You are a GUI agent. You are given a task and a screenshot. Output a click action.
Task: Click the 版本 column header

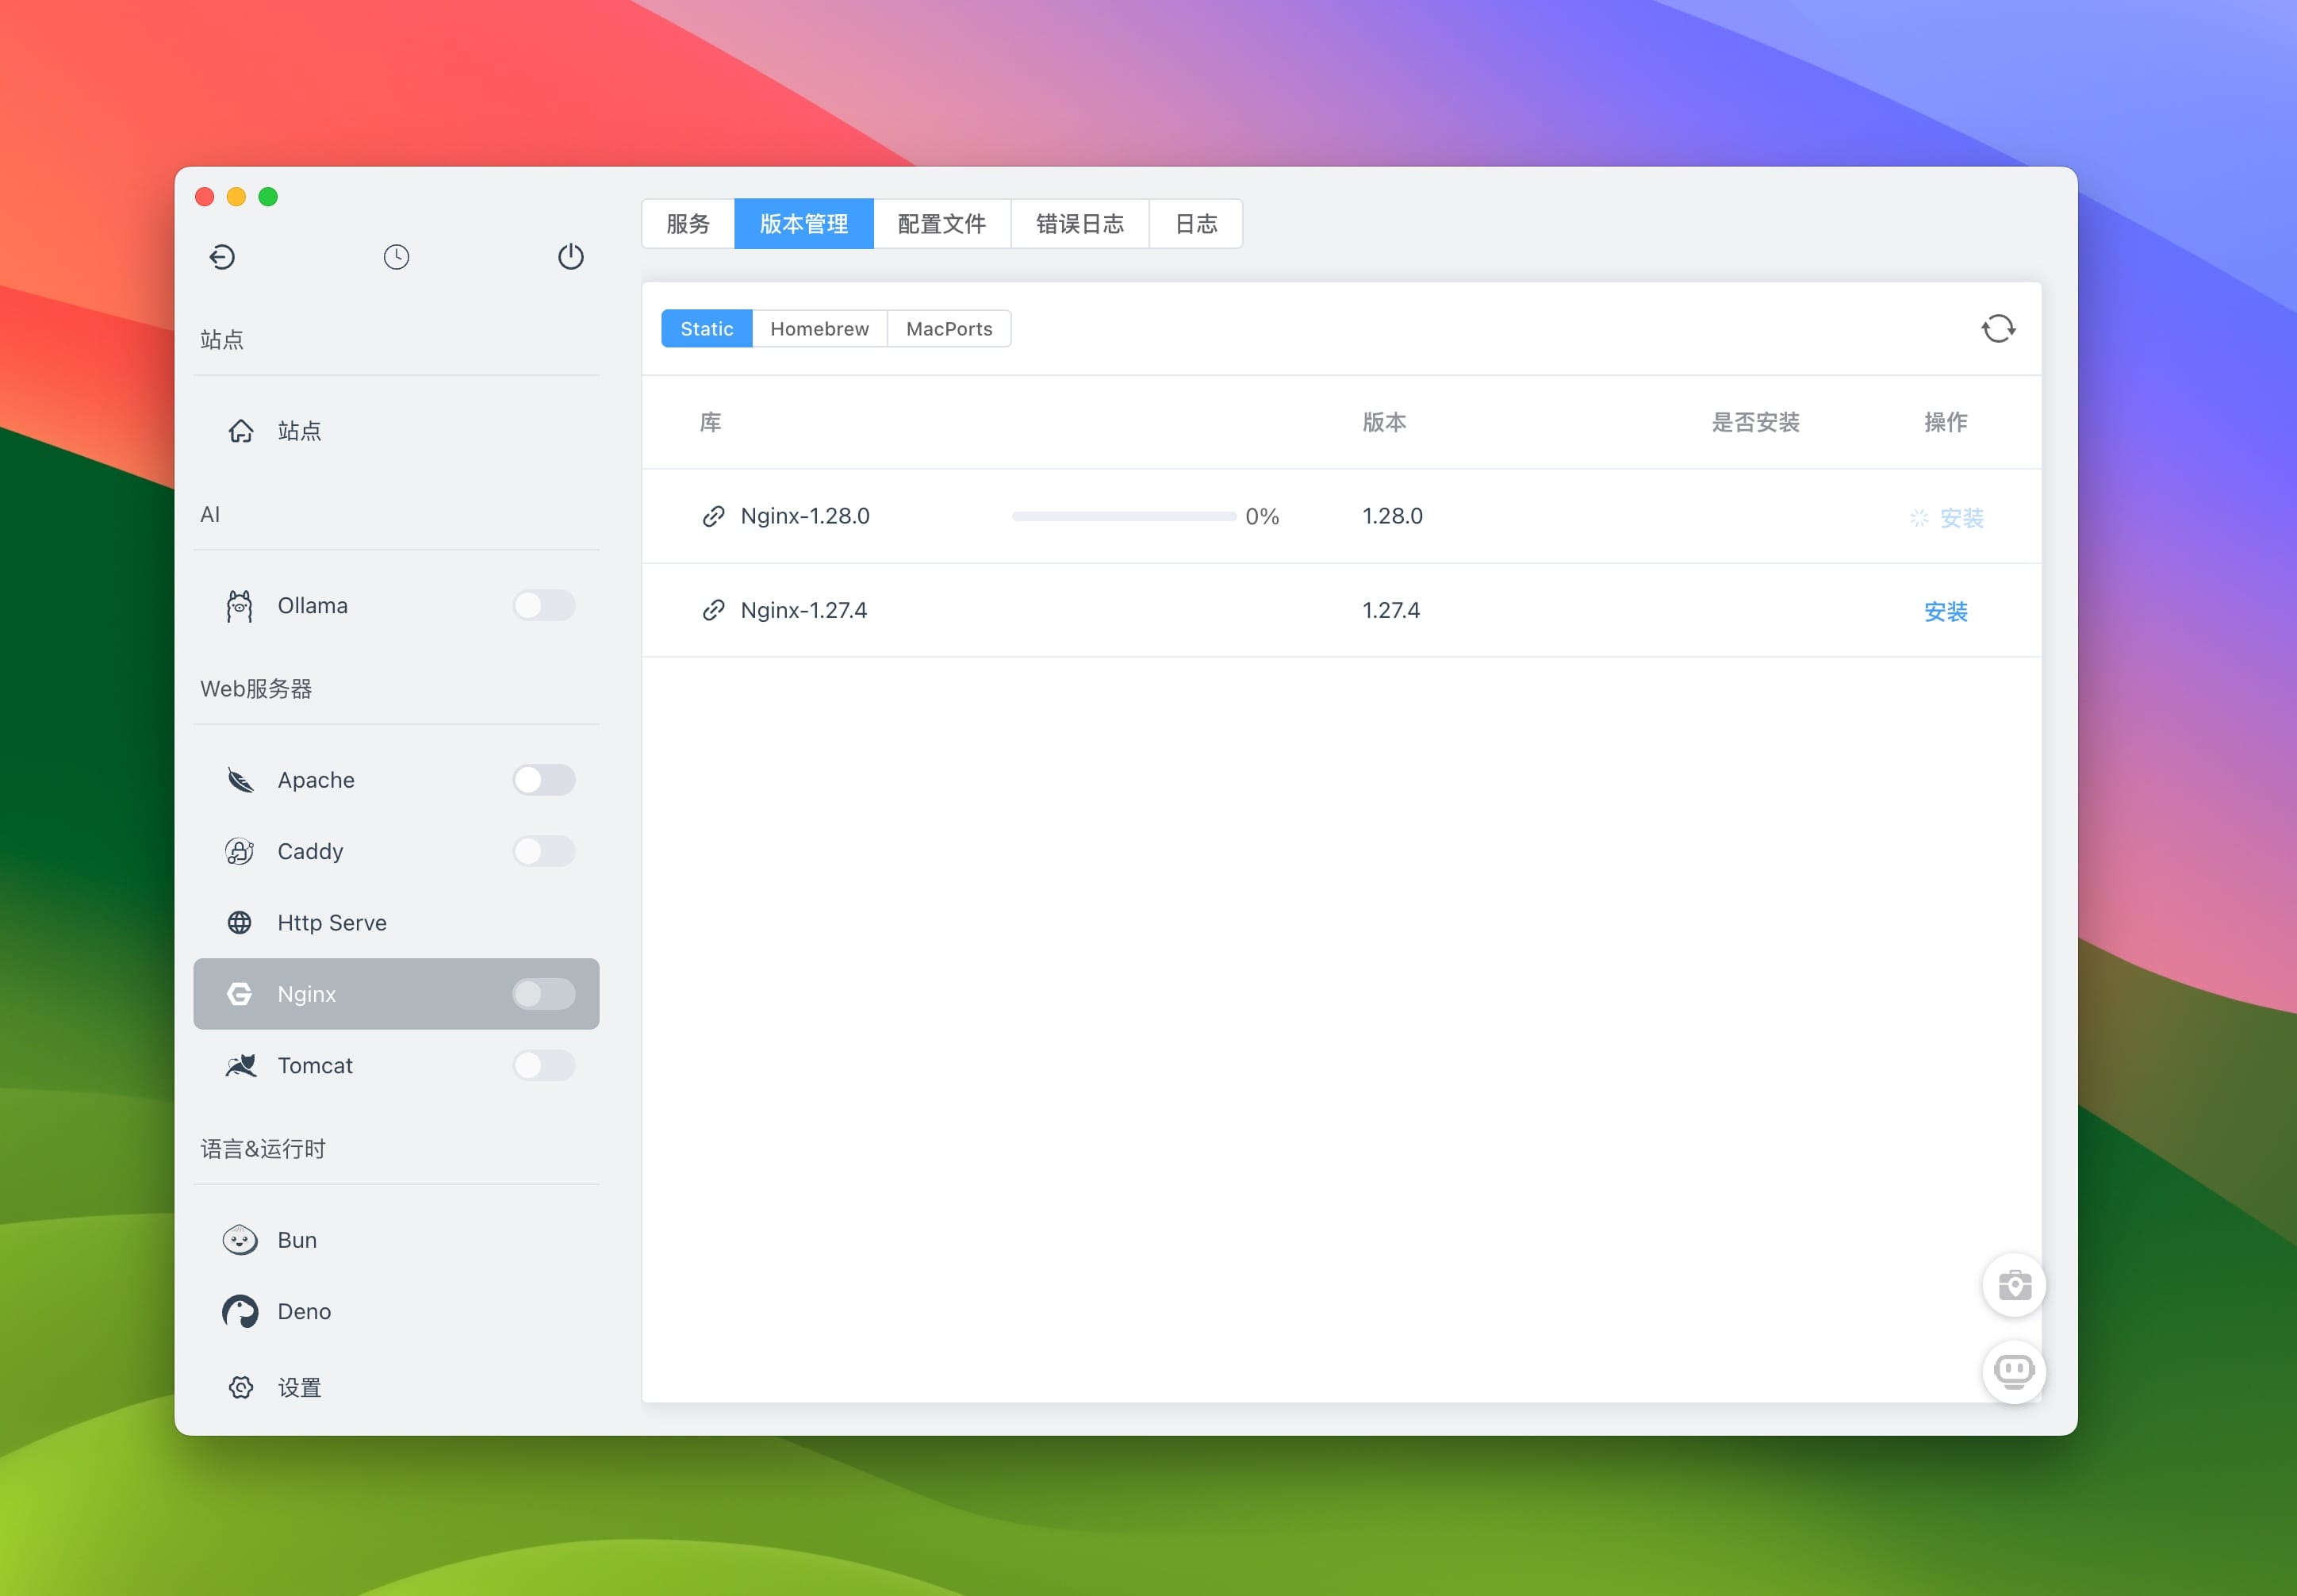pyautogui.click(x=1385, y=422)
